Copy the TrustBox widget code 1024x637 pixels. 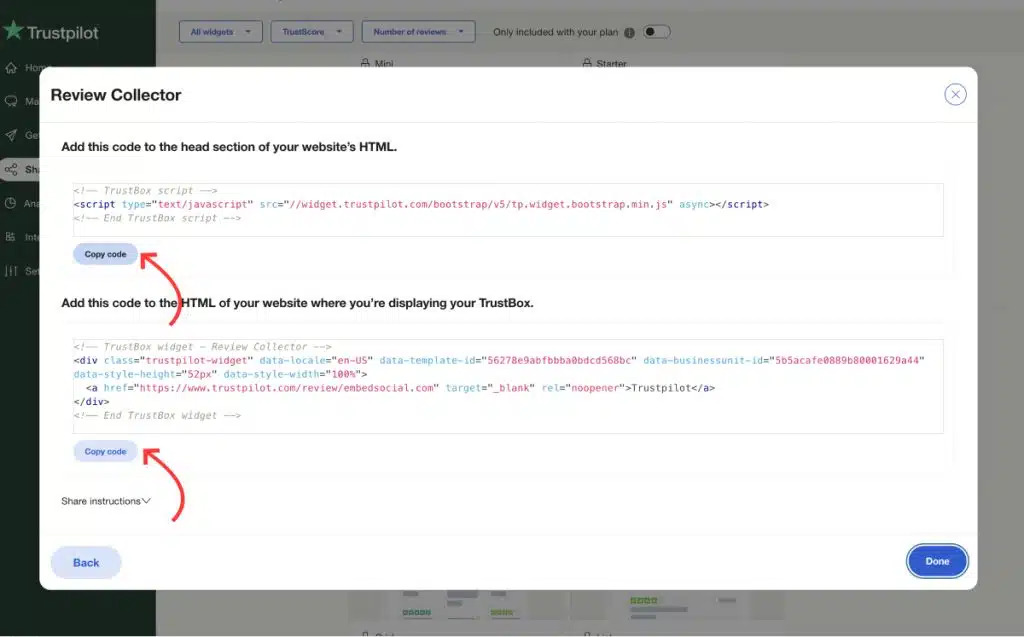pos(105,452)
